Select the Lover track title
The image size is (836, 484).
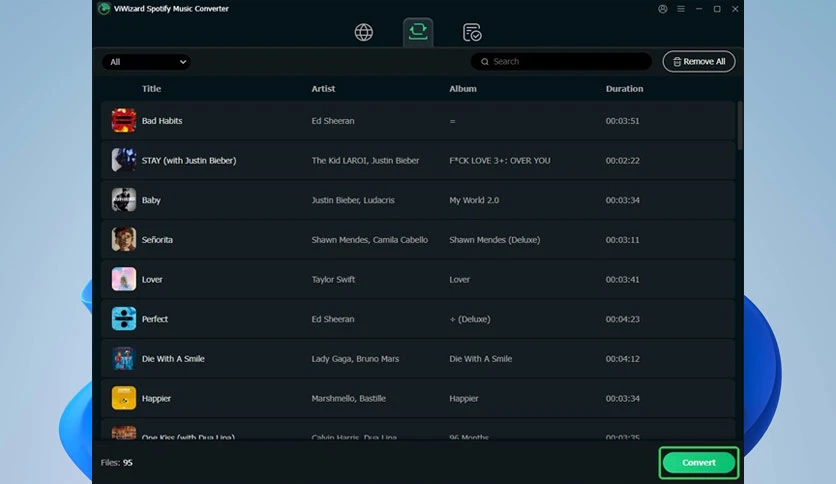pyautogui.click(x=152, y=279)
